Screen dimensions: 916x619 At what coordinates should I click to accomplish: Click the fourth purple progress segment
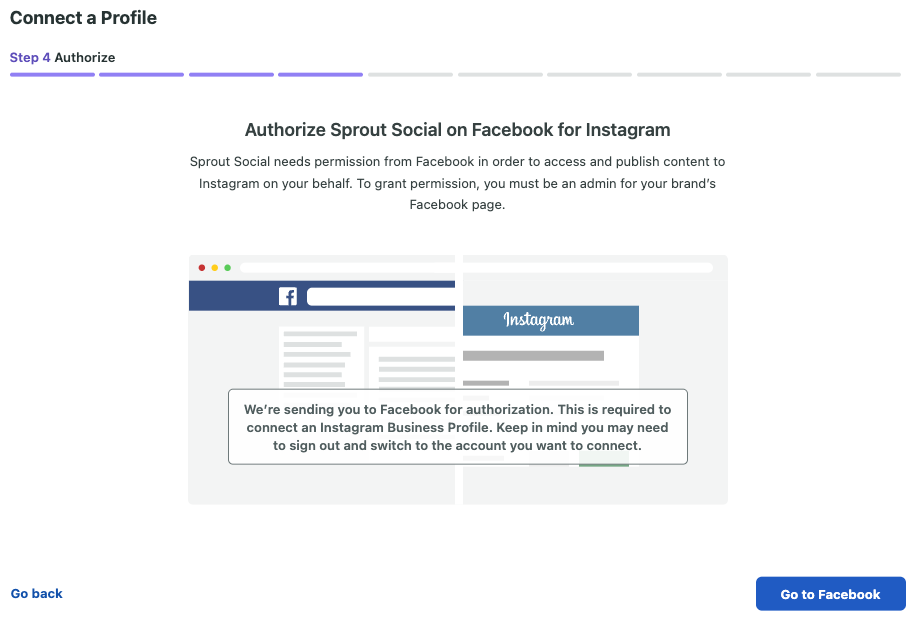click(x=321, y=75)
